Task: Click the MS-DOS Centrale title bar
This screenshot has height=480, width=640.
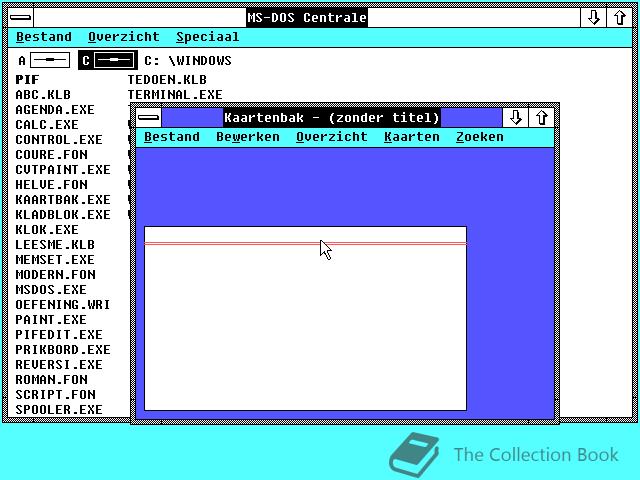Action: 307,18
